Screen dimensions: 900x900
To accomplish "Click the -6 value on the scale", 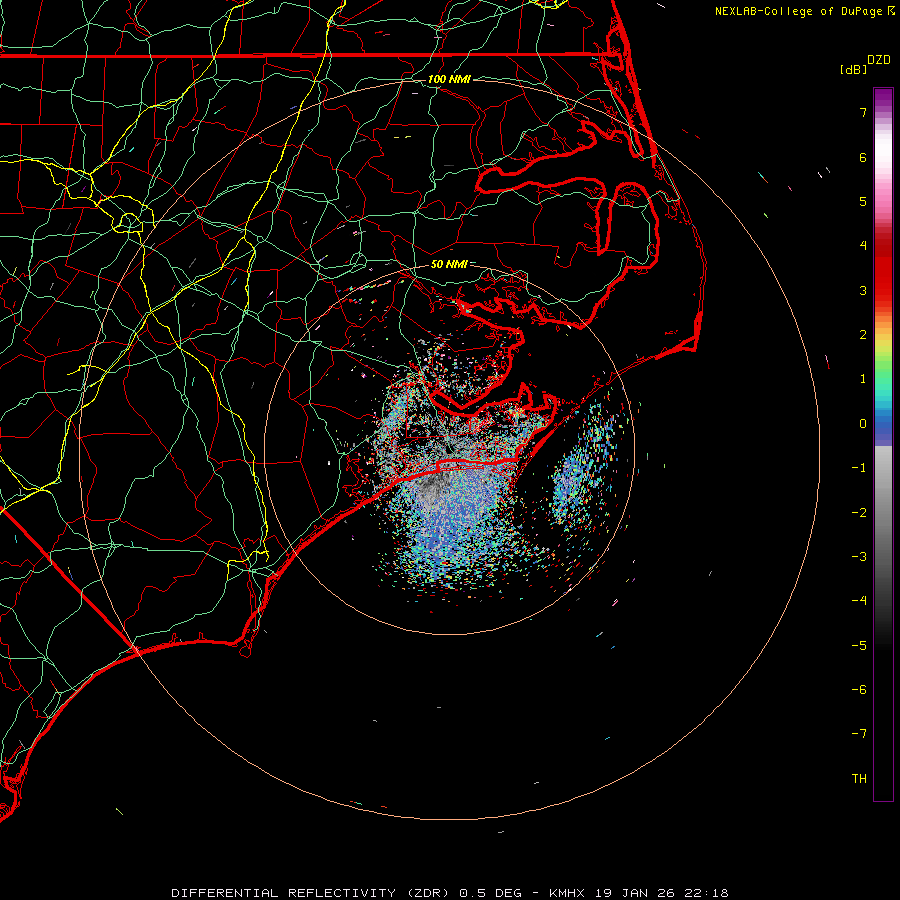I will 859,690.
